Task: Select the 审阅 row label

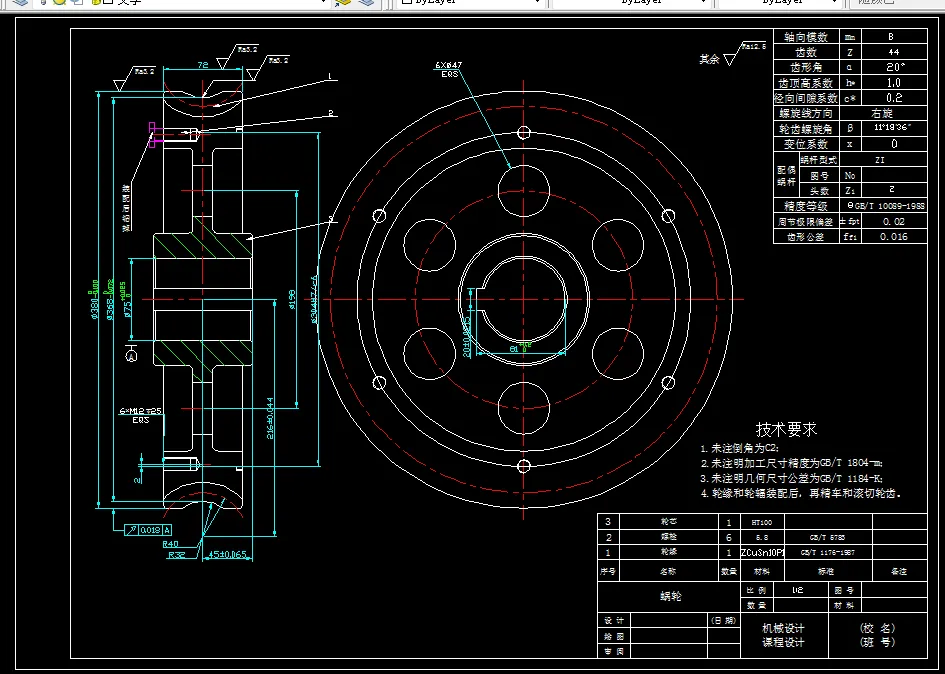Action: pyautogui.click(x=614, y=651)
